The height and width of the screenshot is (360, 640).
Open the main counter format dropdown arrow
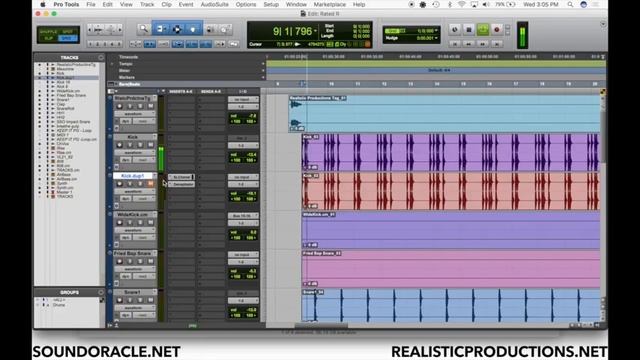pyautogui.click(x=315, y=31)
